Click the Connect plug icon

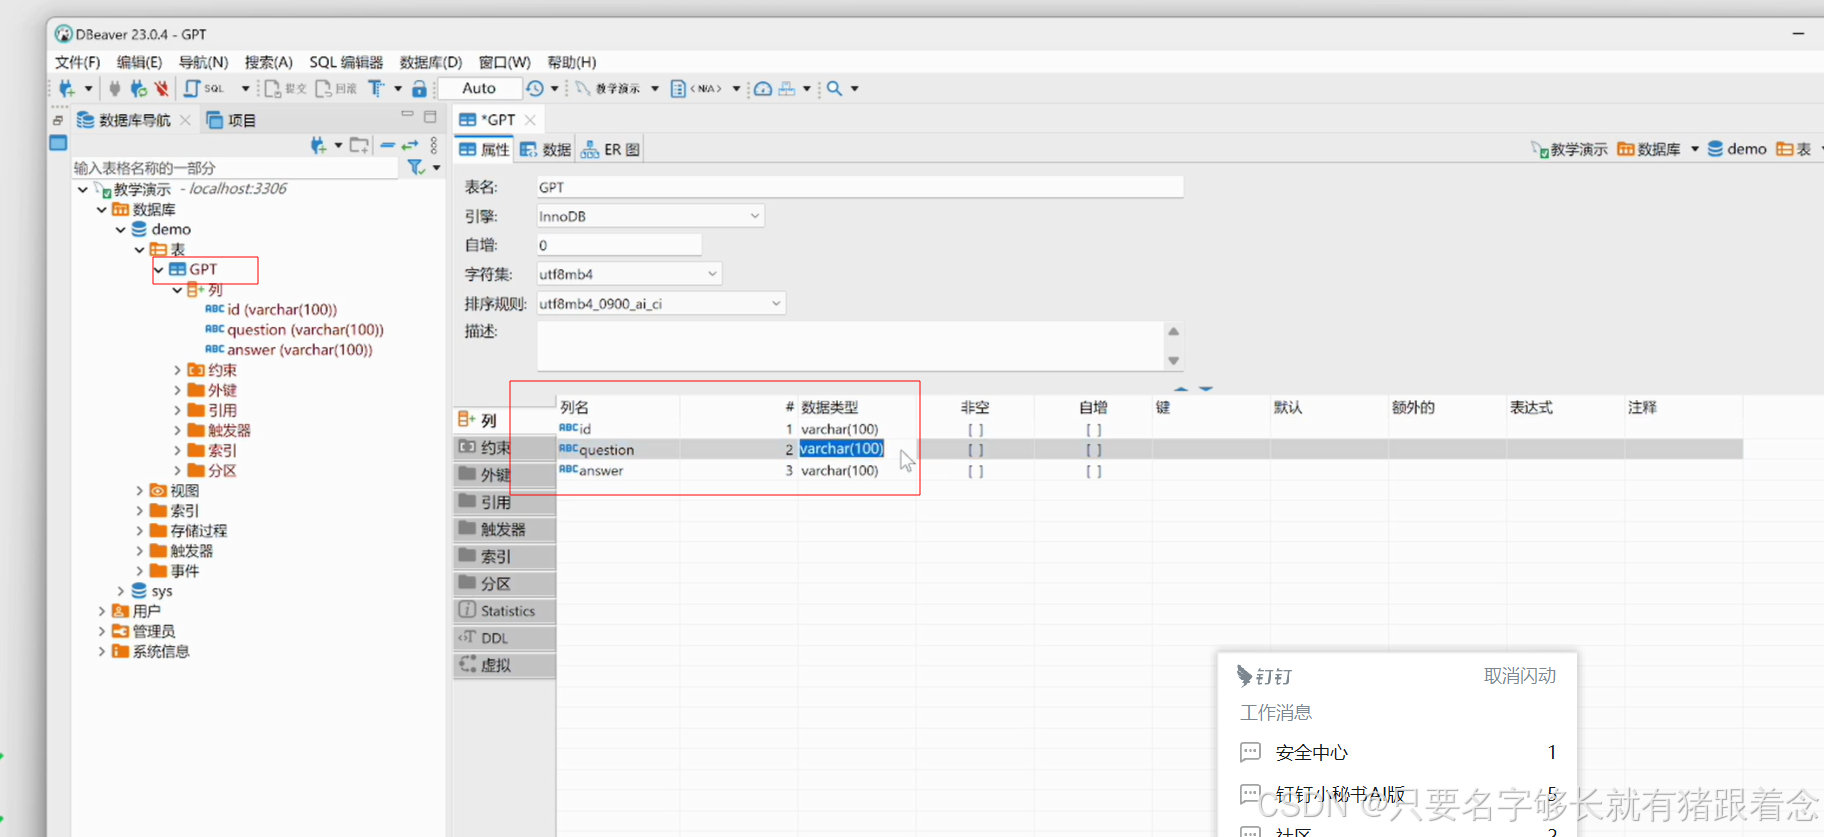point(115,88)
